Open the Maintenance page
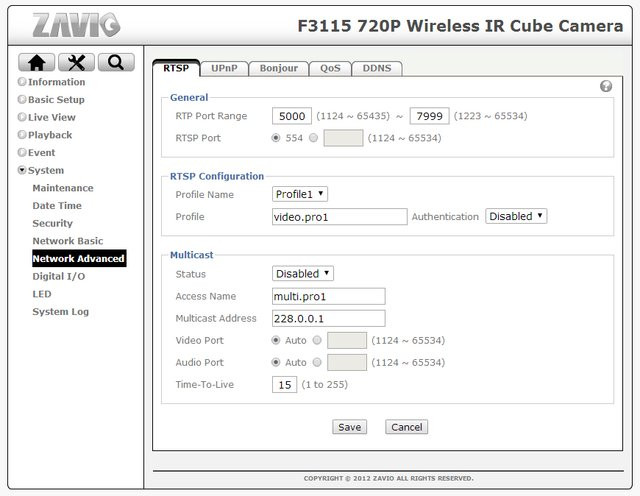Screen dimensions: 640x496 coord(63,188)
